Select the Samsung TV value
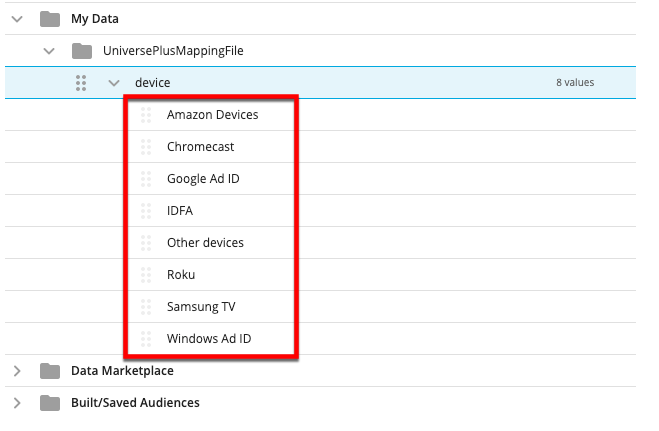Screen dimensions: 659x431 click(201, 307)
